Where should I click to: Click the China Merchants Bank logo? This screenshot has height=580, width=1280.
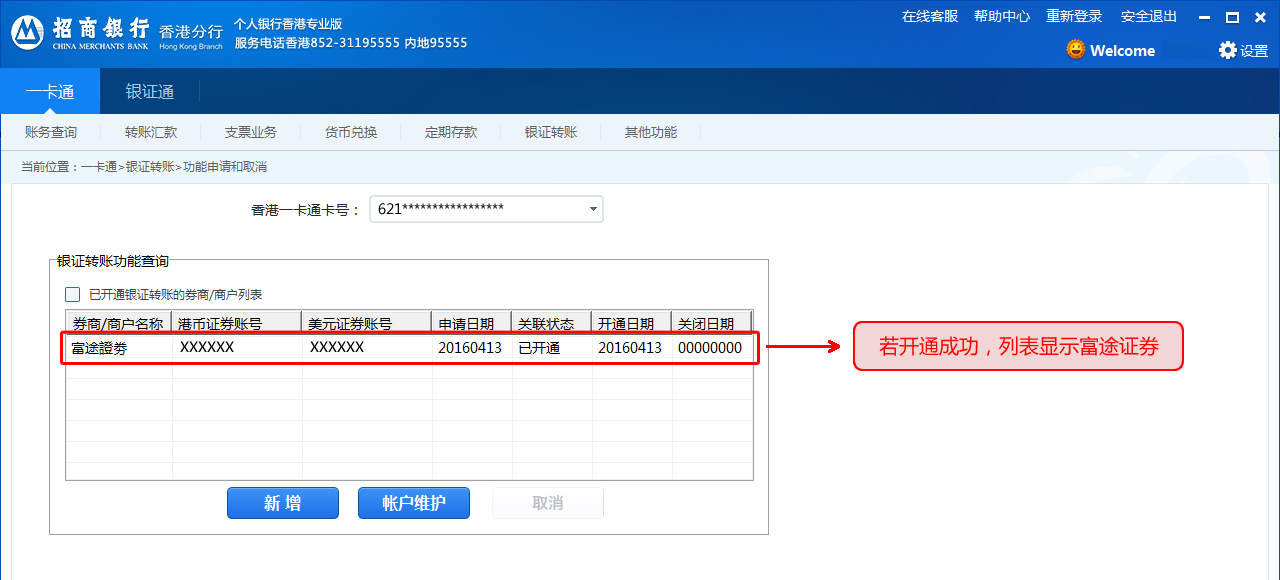(x=28, y=32)
